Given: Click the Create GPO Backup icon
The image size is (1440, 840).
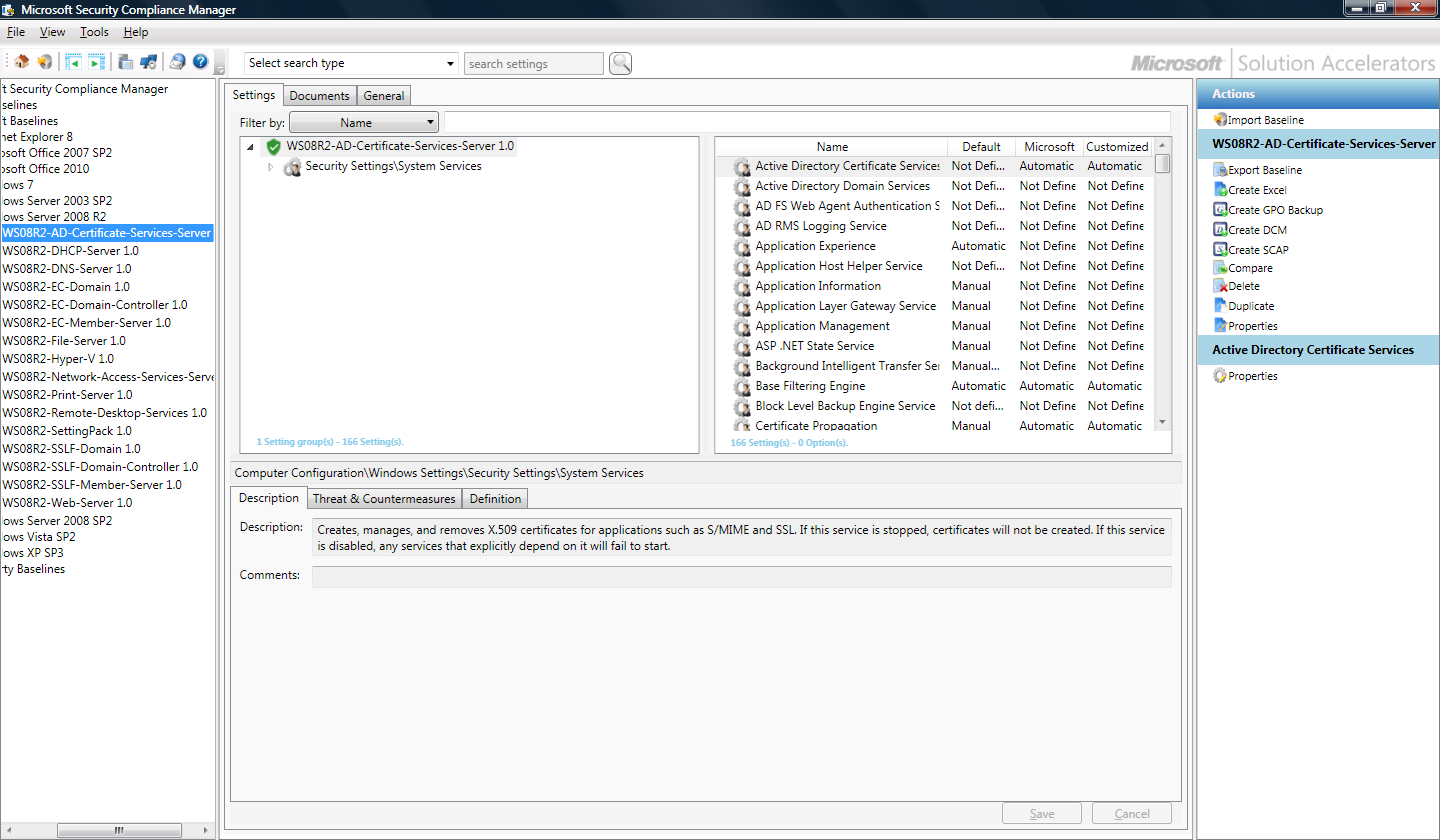Looking at the screenshot, I should (x=1220, y=210).
